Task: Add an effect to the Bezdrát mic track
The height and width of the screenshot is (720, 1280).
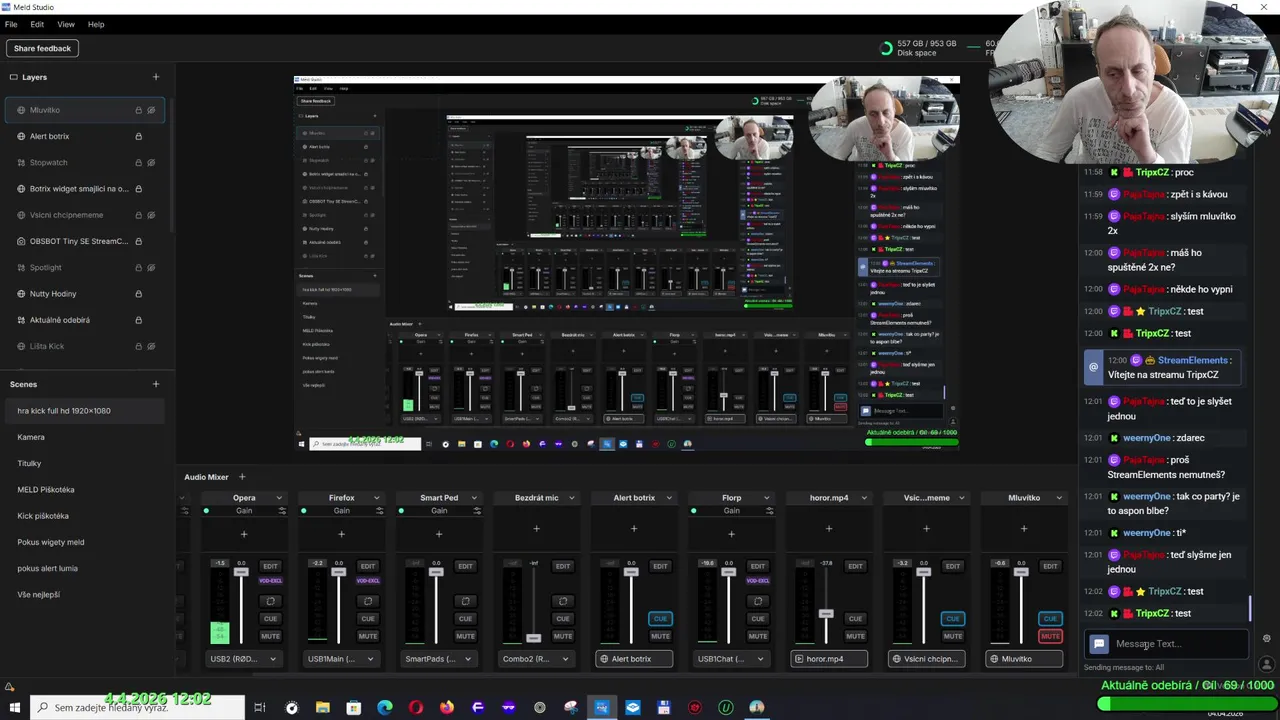Action: 536,528
